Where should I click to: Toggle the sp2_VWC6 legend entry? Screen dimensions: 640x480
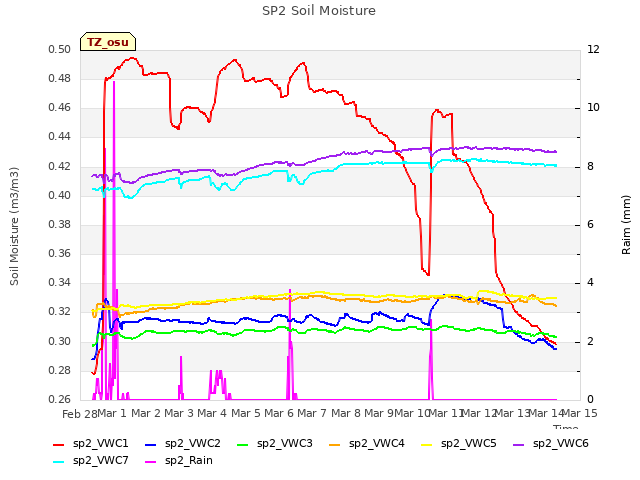click(x=551, y=444)
